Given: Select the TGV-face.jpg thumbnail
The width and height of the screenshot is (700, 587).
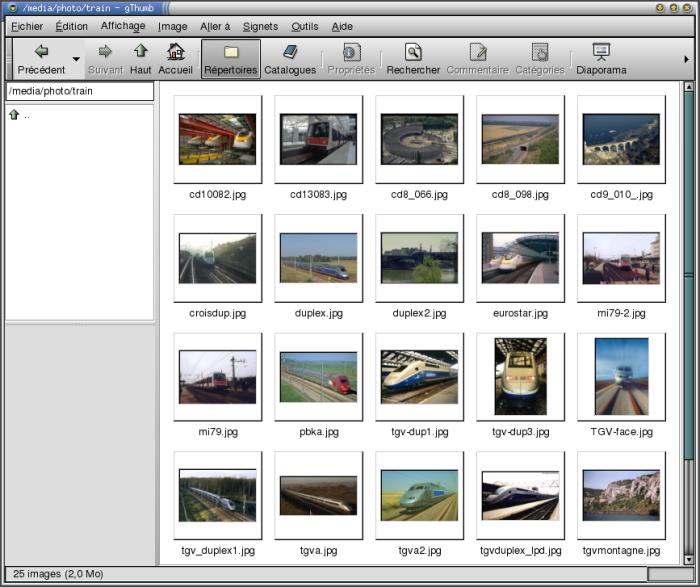Looking at the screenshot, I should (x=621, y=377).
